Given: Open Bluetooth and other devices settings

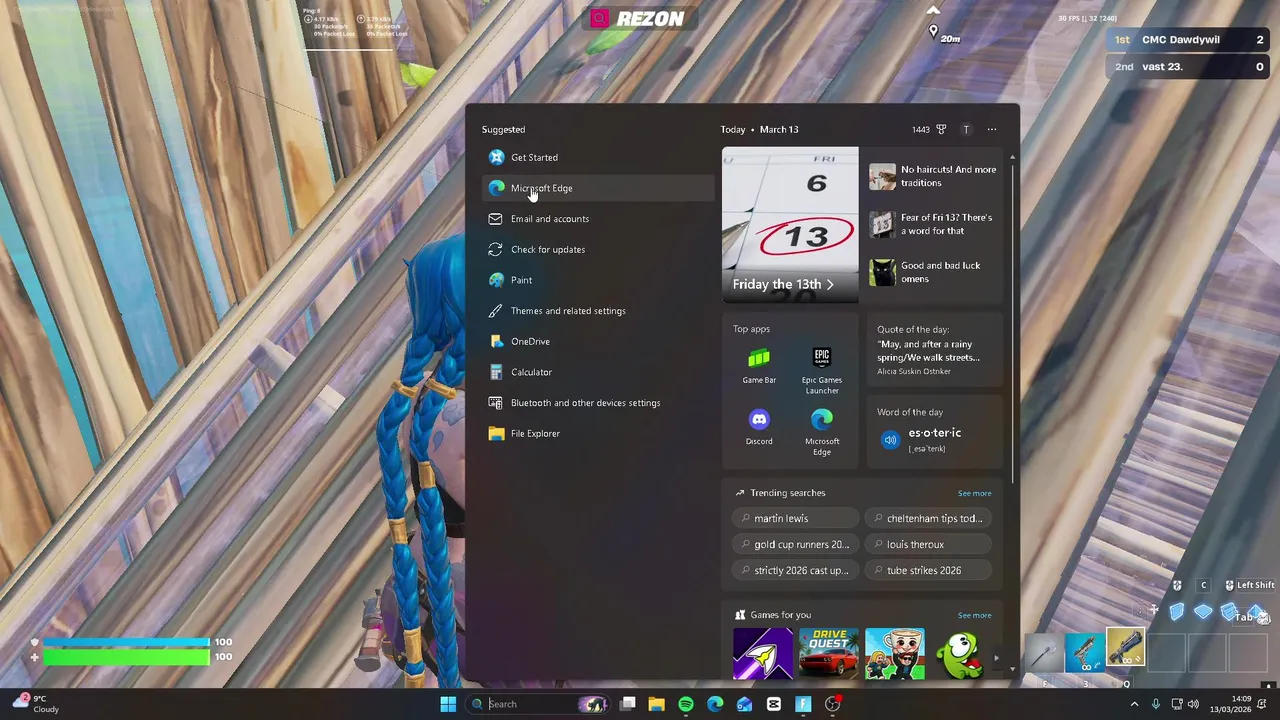Looking at the screenshot, I should pos(598,403).
